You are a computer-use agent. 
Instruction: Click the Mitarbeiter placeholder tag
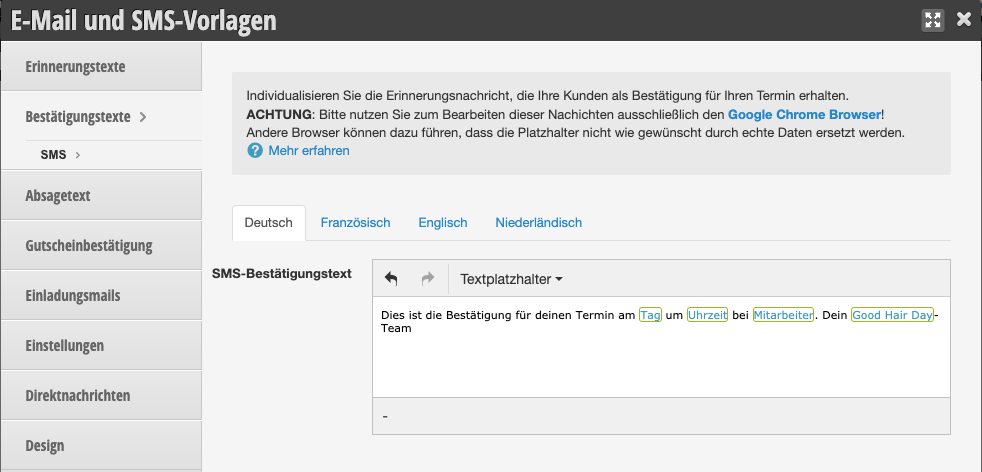(x=783, y=315)
